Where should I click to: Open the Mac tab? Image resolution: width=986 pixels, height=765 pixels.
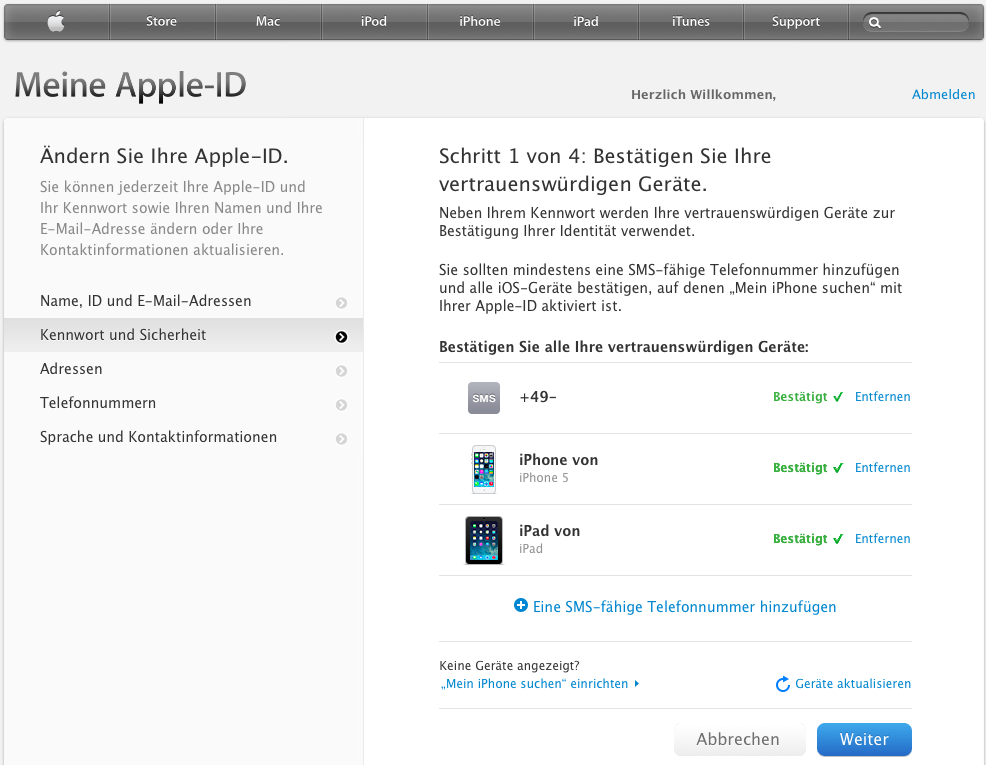point(268,21)
